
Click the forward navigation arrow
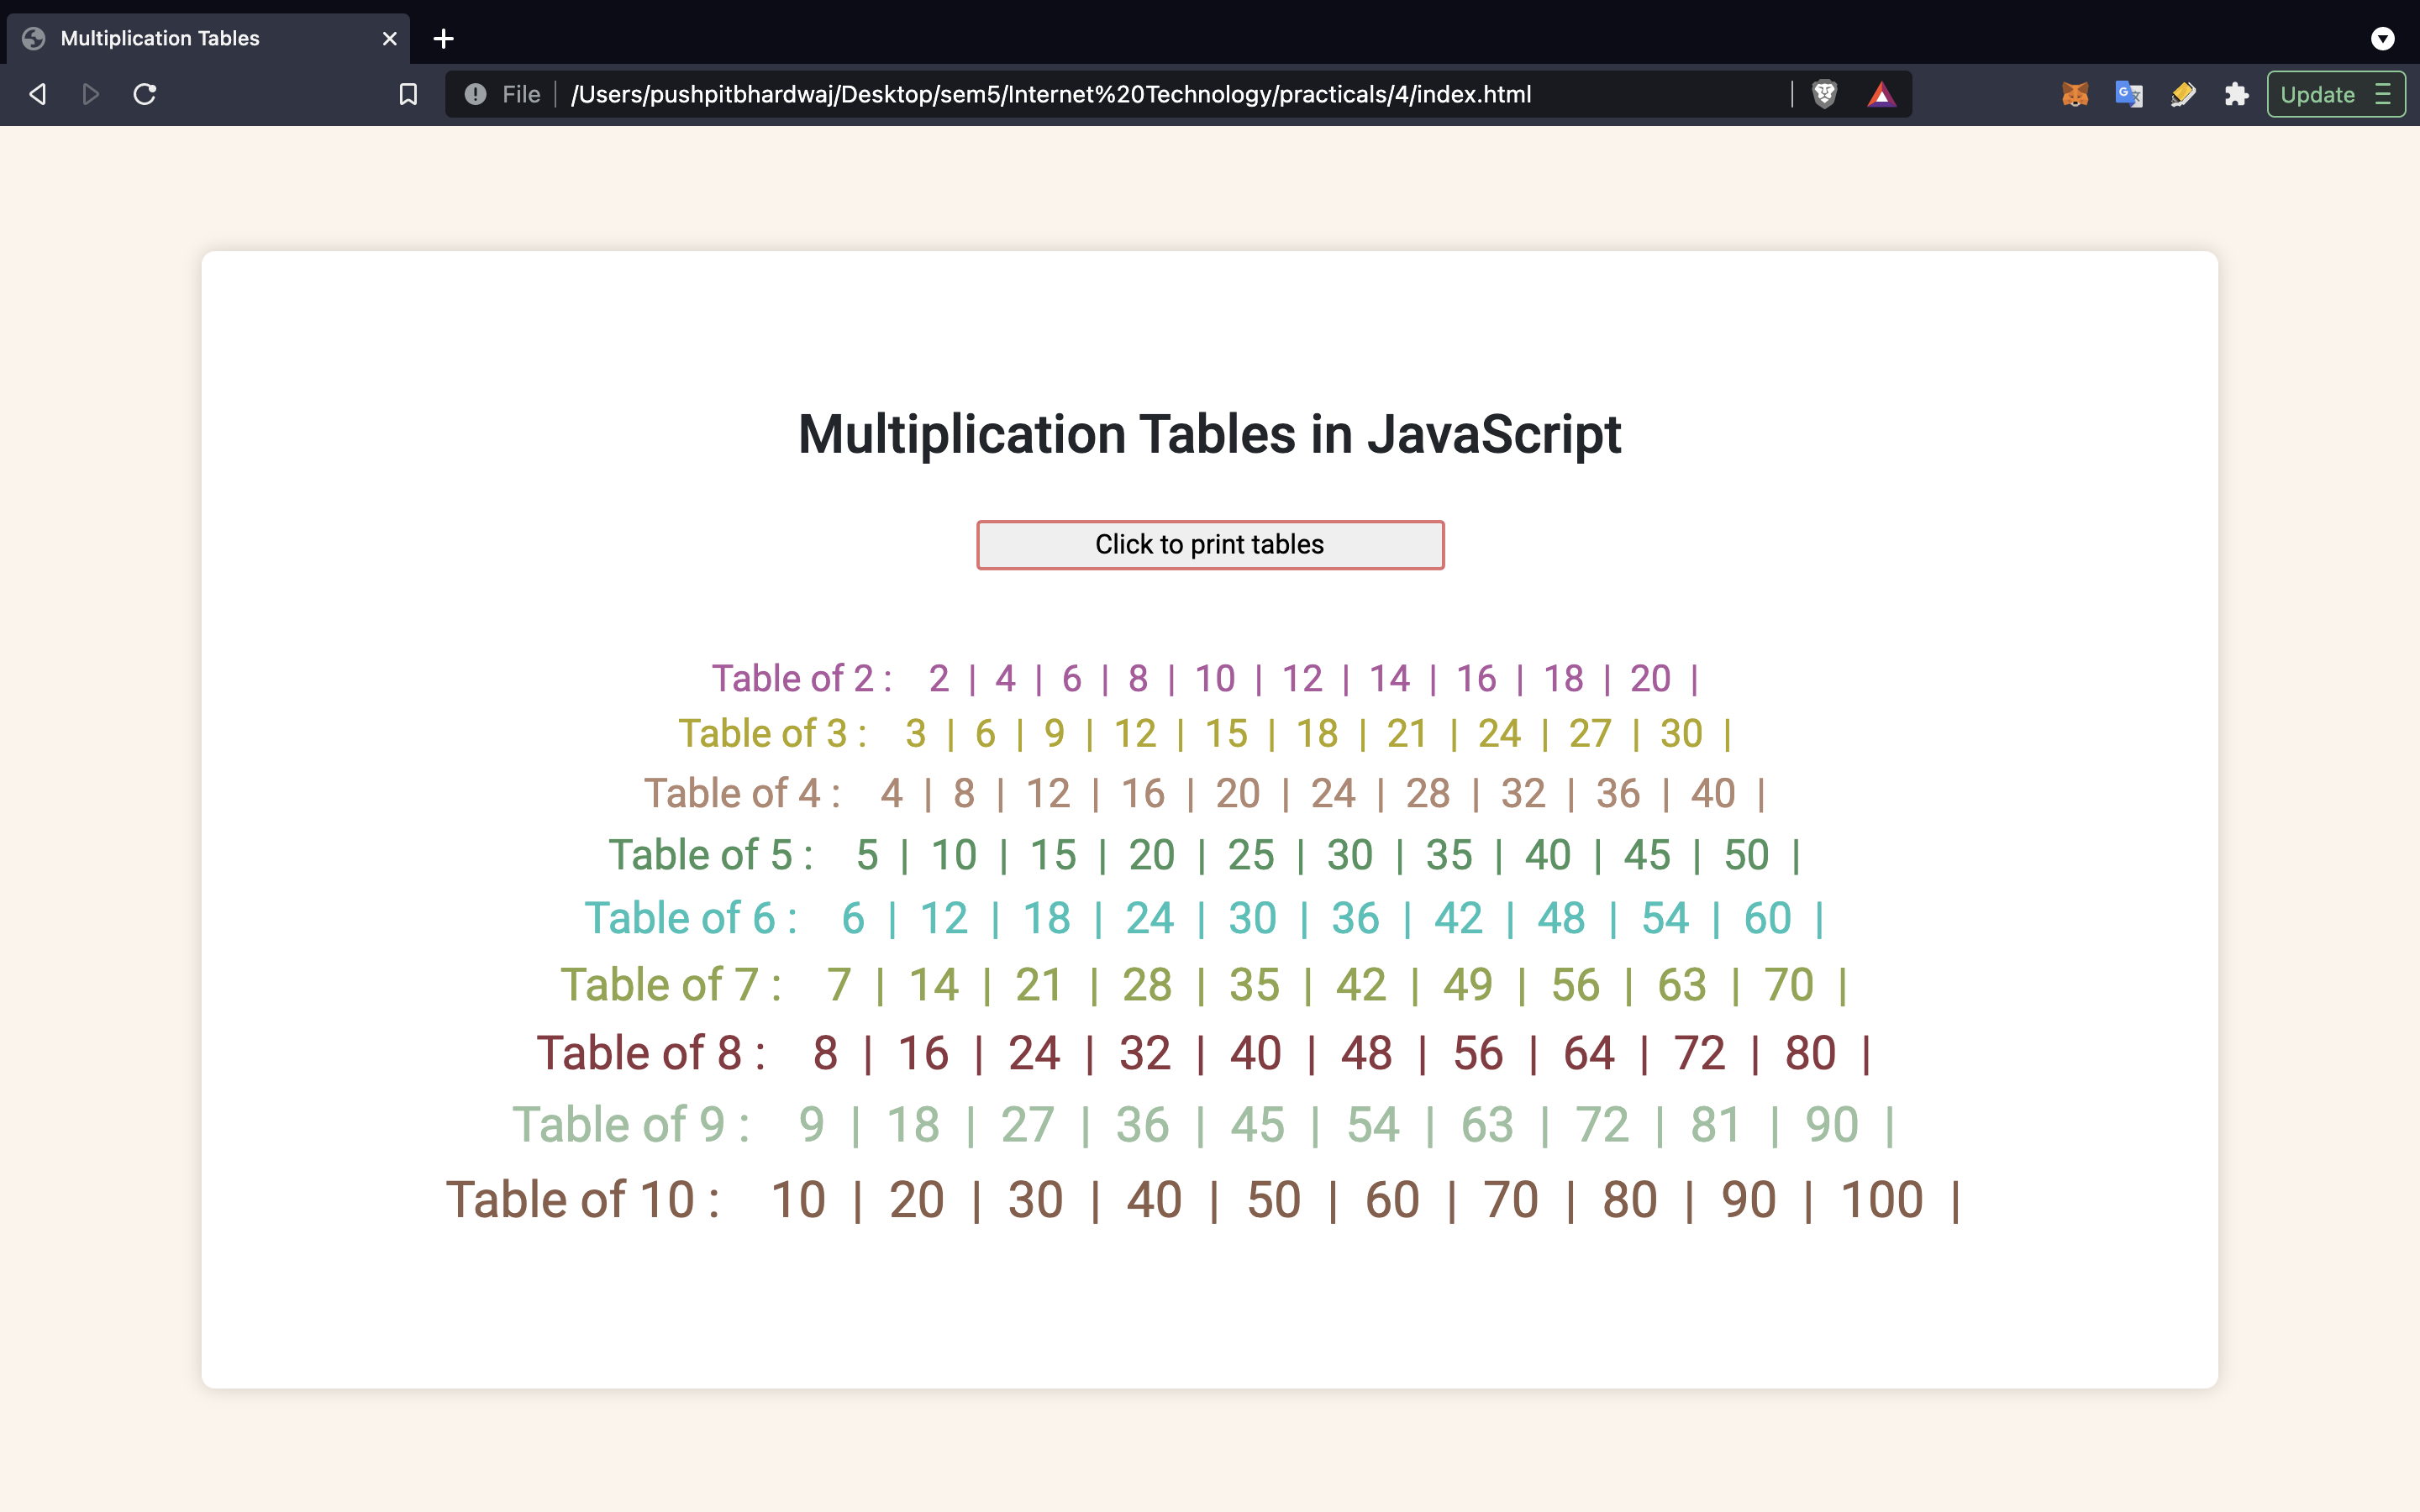(x=91, y=94)
